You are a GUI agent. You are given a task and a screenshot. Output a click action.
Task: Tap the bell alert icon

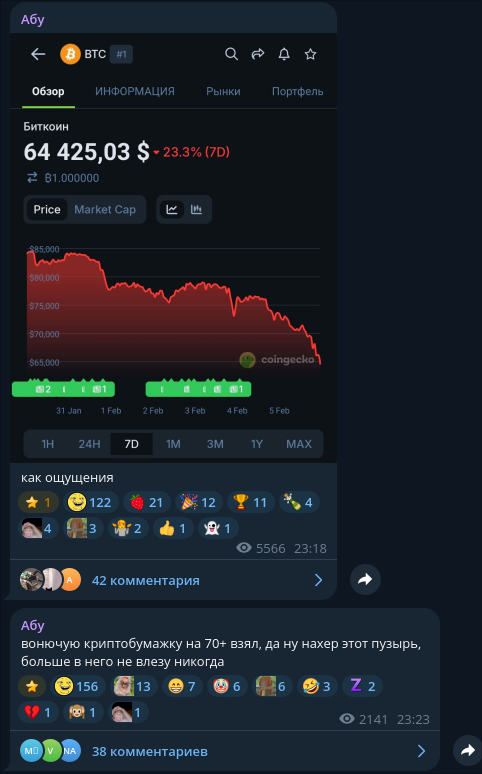pyautogui.click(x=284, y=54)
